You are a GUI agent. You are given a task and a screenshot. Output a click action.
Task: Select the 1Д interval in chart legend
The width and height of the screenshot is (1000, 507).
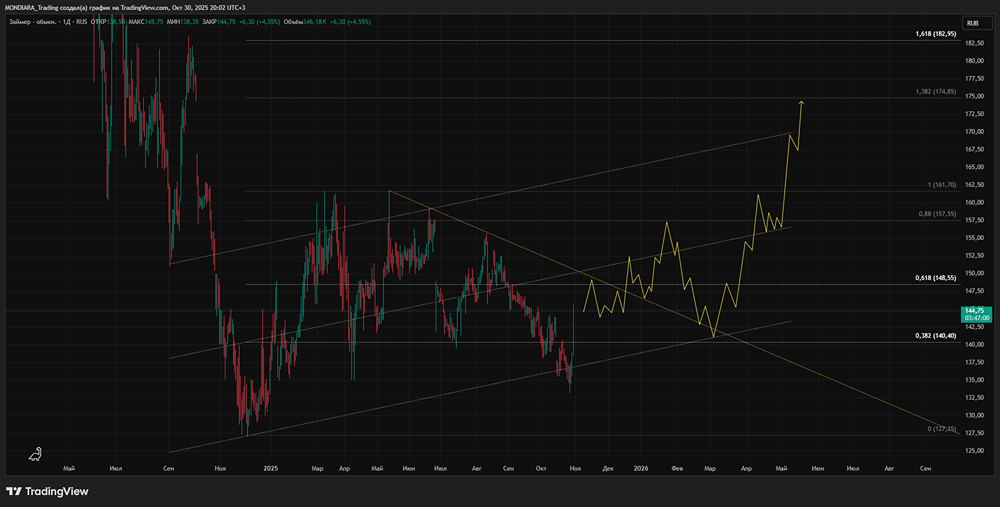point(65,19)
